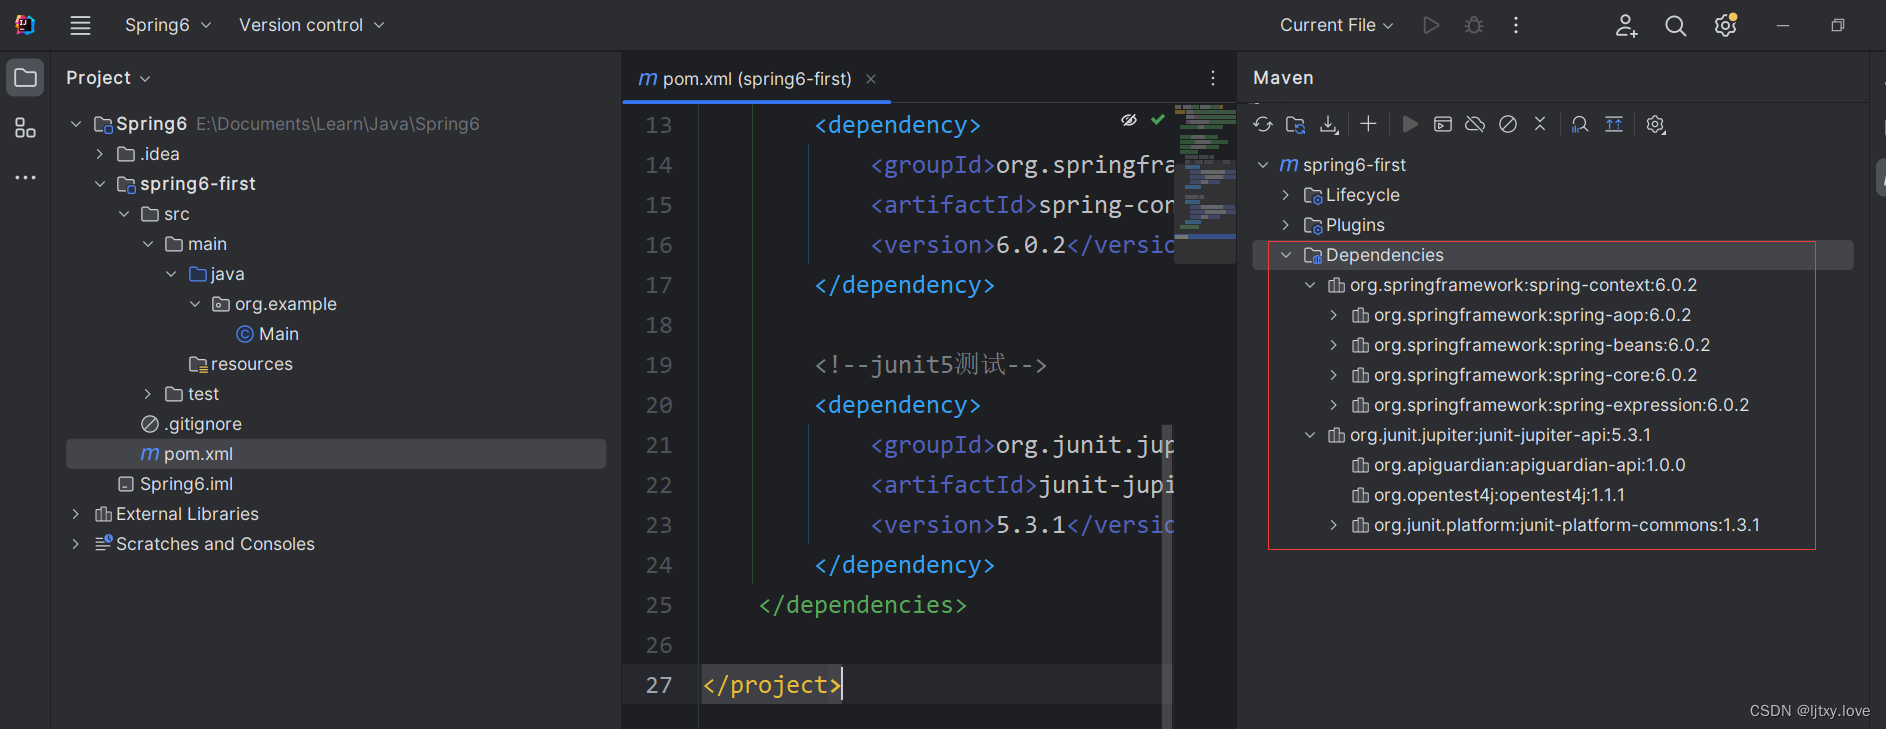1886x729 pixels.
Task: Select the .gitignore file
Action: 191,424
